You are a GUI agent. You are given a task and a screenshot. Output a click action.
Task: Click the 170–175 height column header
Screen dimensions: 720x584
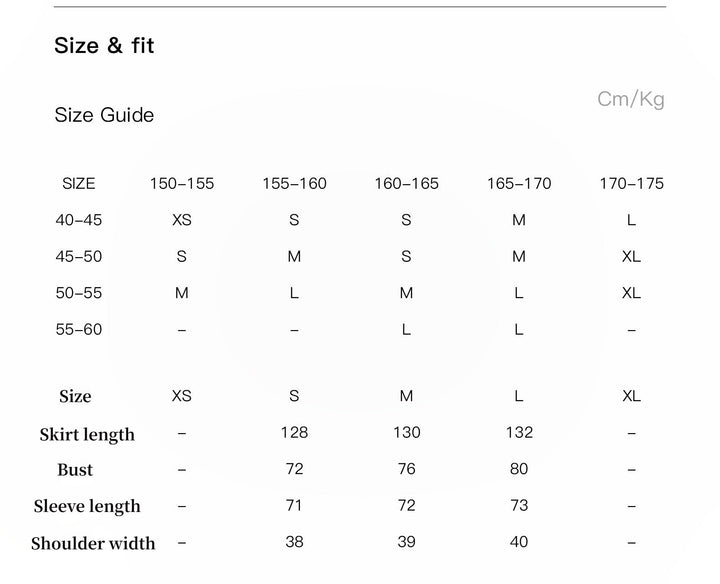[631, 184]
